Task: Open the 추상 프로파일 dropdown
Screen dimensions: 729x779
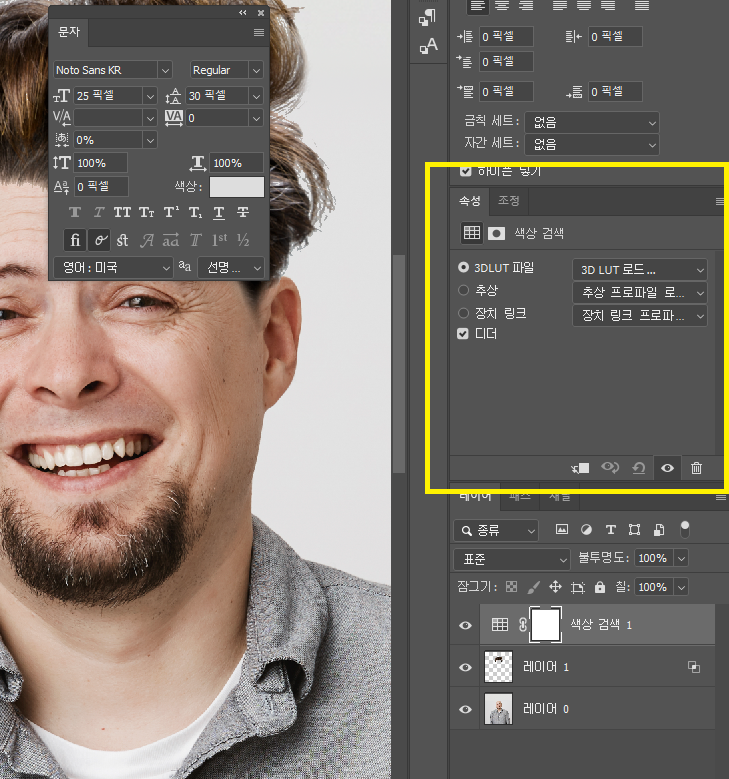Action: click(640, 293)
